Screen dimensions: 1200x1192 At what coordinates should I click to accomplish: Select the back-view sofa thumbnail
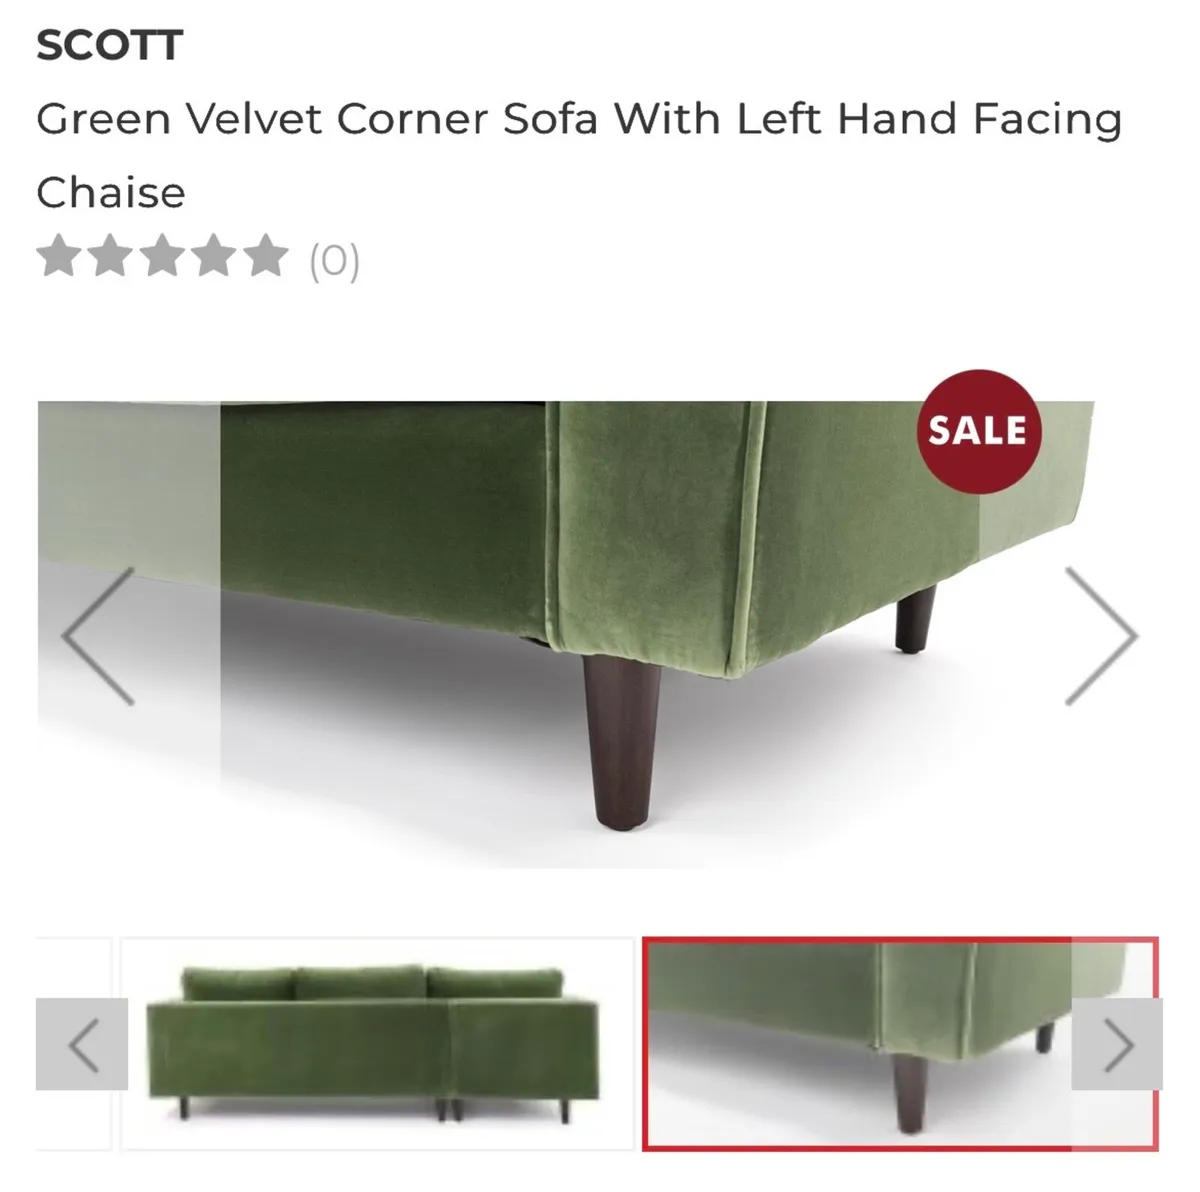tap(378, 1044)
